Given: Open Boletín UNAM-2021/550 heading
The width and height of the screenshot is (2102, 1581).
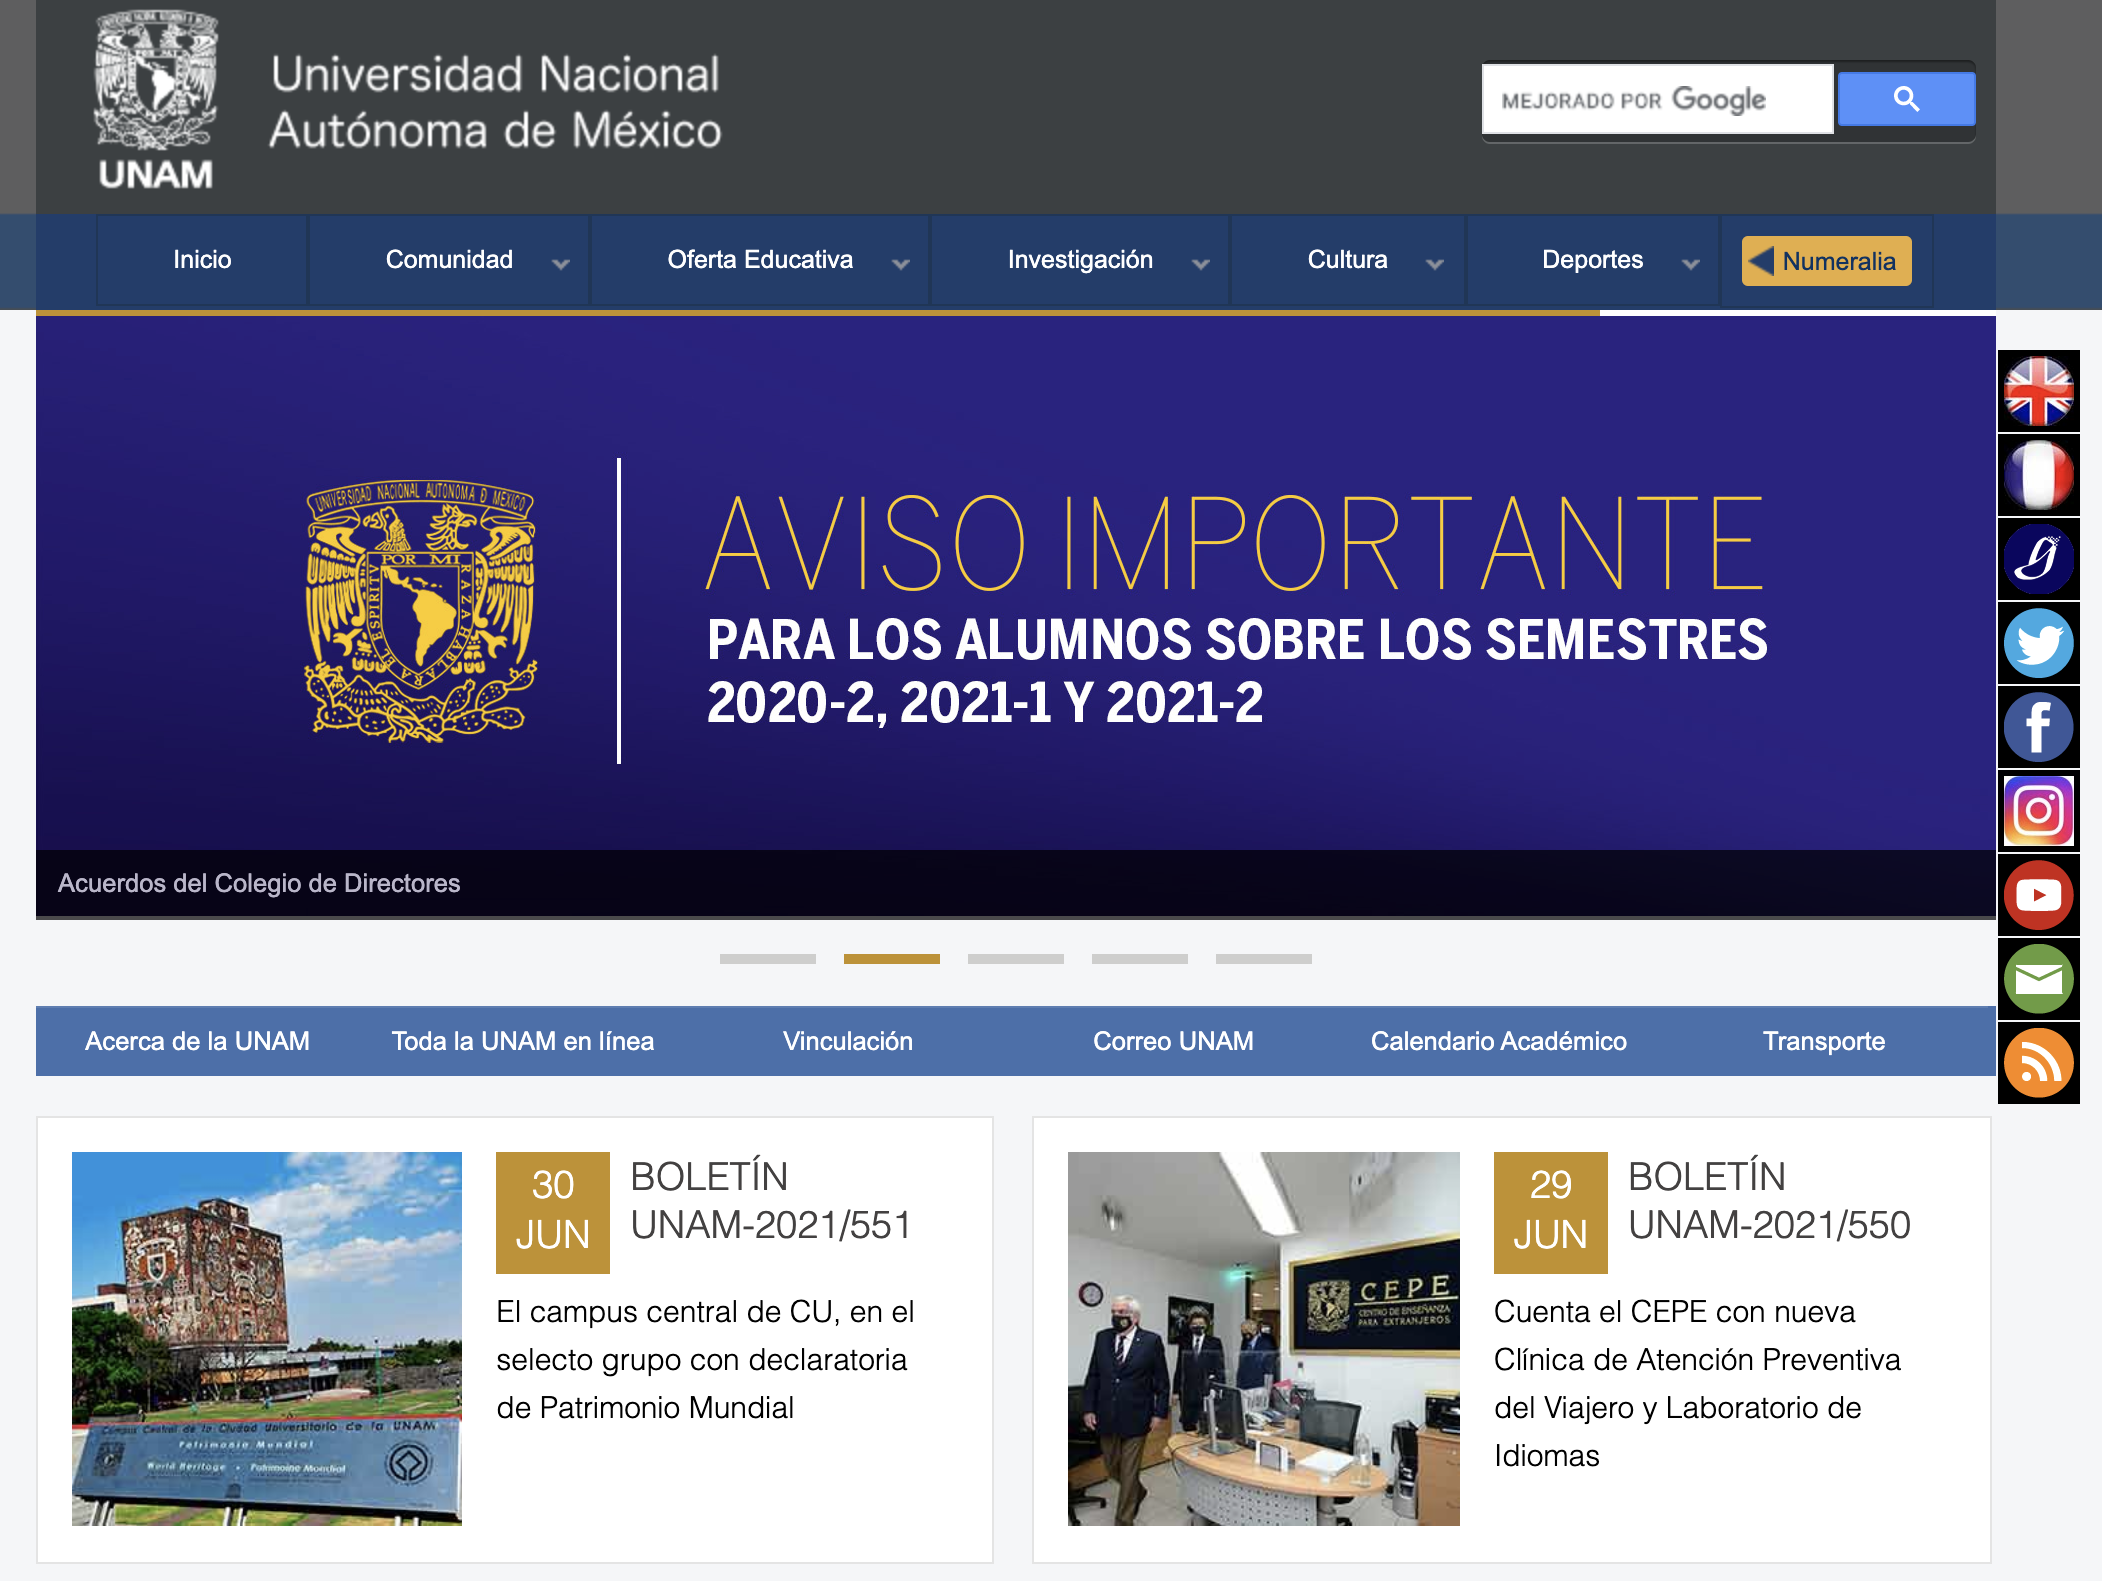Looking at the screenshot, I should 1769,1201.
